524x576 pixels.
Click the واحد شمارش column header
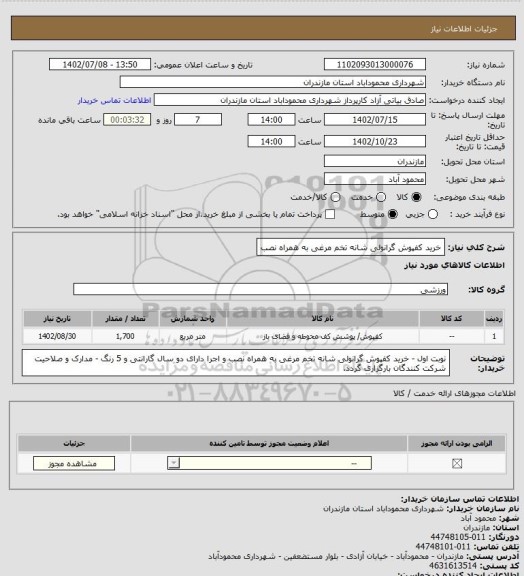tap(193, 319)
